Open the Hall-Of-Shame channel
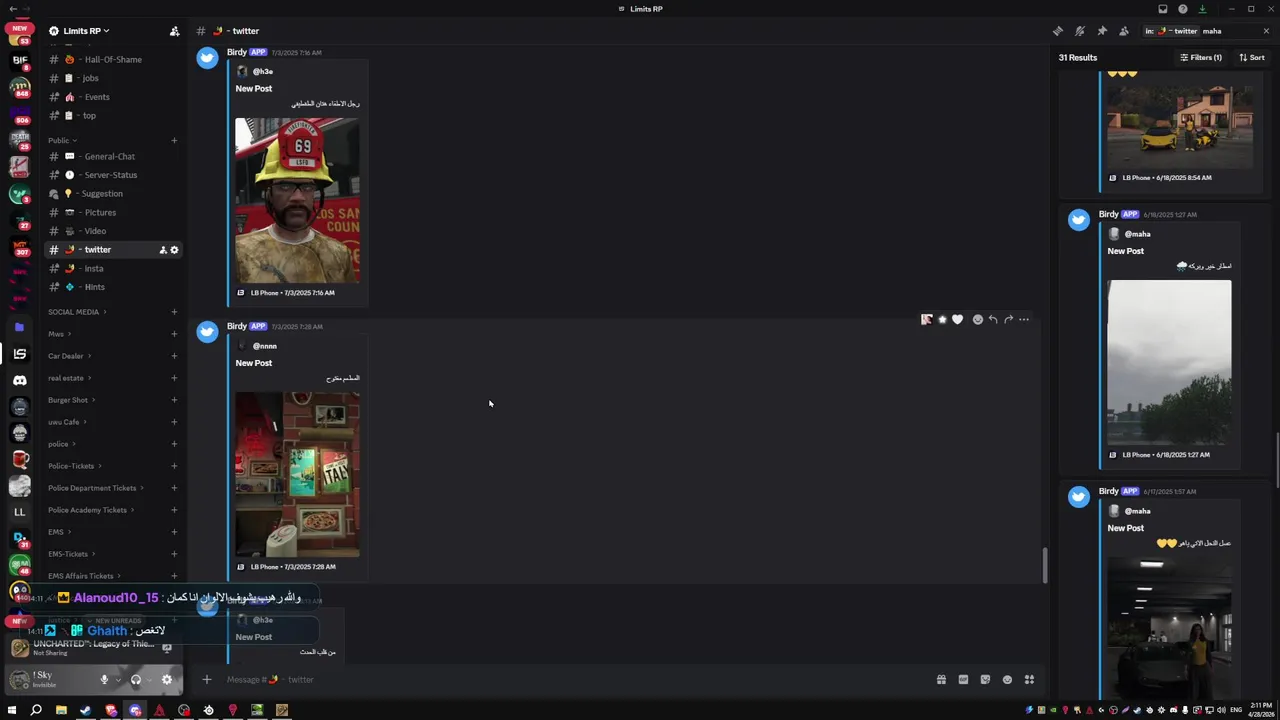 tap(112, 59)
